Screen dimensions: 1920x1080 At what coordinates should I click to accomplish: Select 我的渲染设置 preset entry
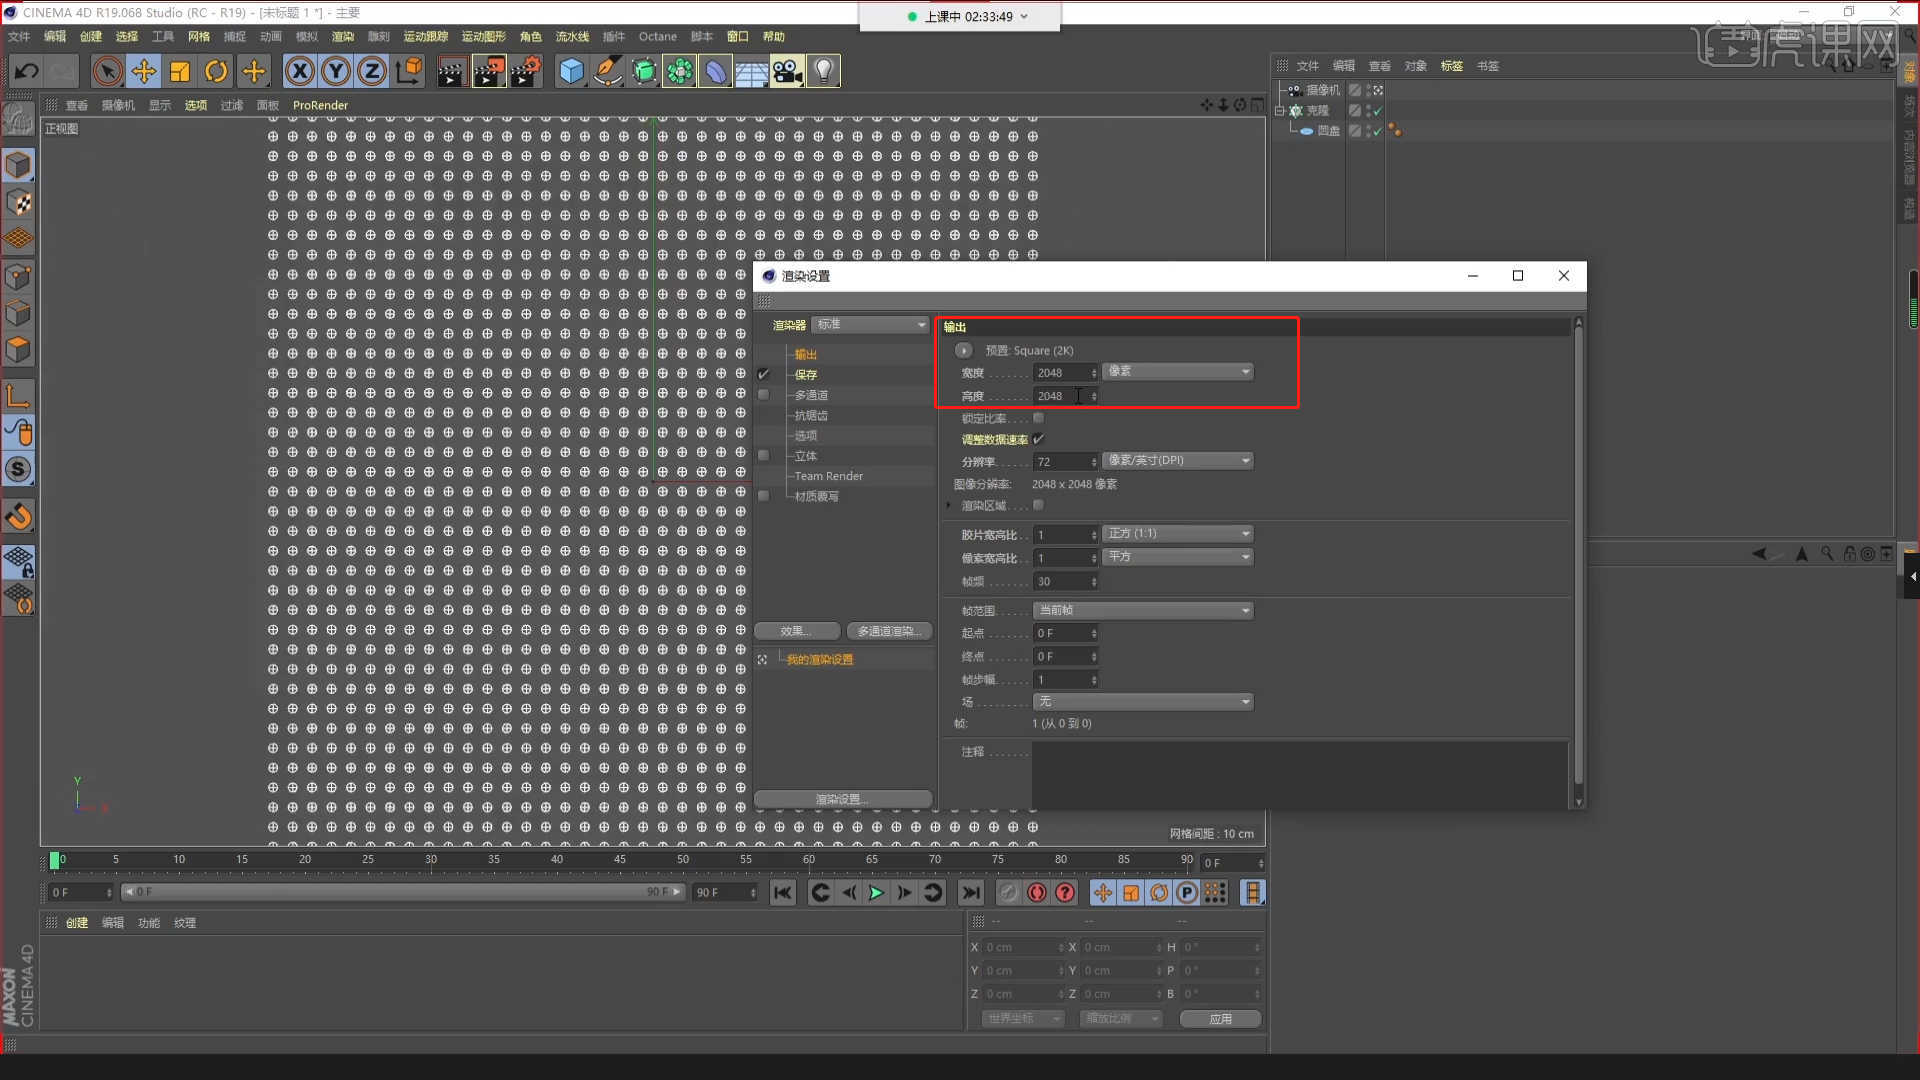(820, 660)
